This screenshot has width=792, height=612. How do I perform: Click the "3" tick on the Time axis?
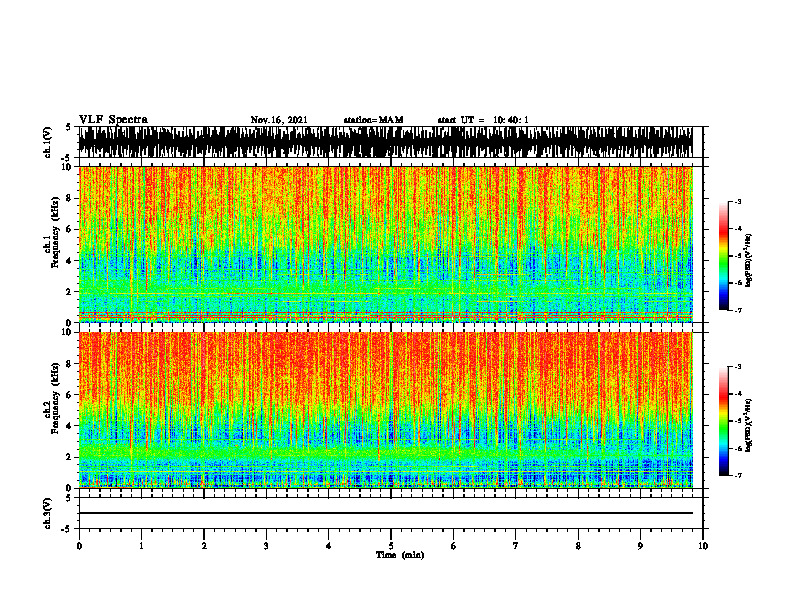tap(266, 546)
